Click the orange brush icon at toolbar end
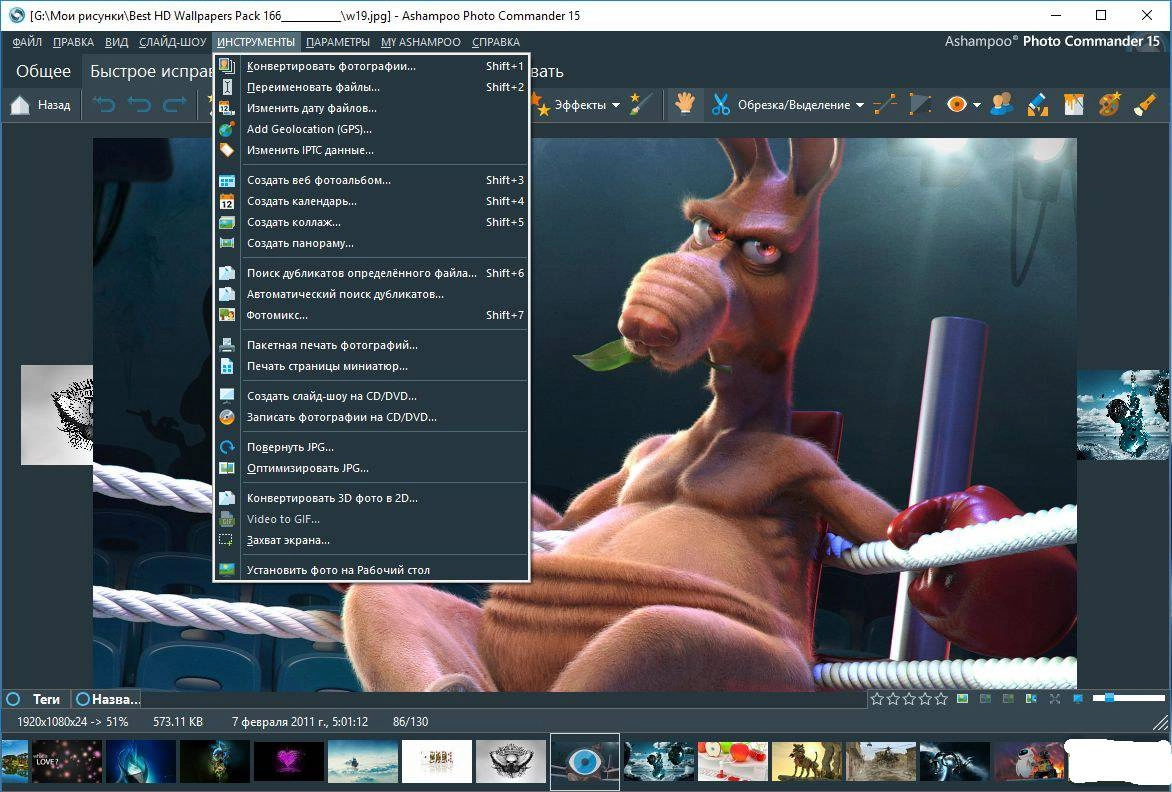1172x792 pixels. 1145,105
